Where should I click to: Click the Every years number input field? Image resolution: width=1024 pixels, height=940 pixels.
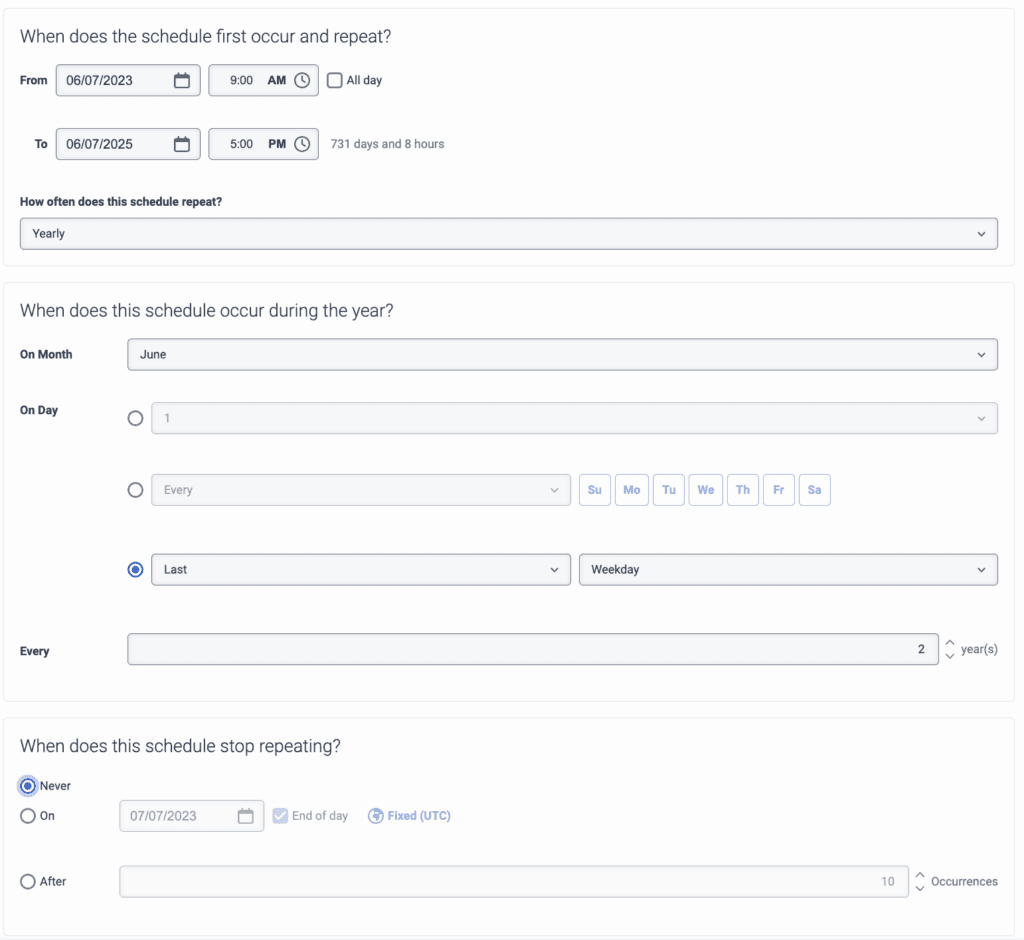coord(532,649)
